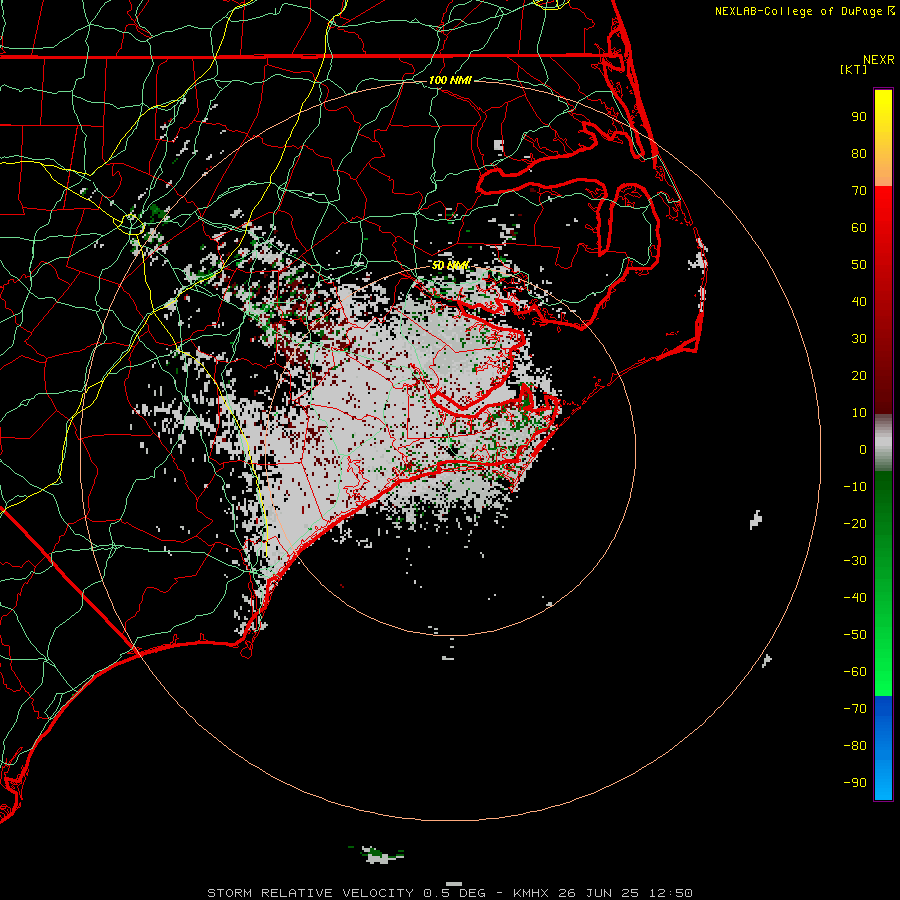Click the 50 NMI range ring label
Screen dimensions: 900x900
pyautogui.click(x=451, y=265)
